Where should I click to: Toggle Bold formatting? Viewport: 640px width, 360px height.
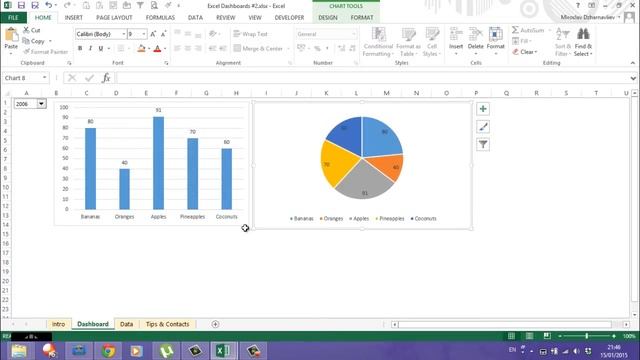pos(80,49)
